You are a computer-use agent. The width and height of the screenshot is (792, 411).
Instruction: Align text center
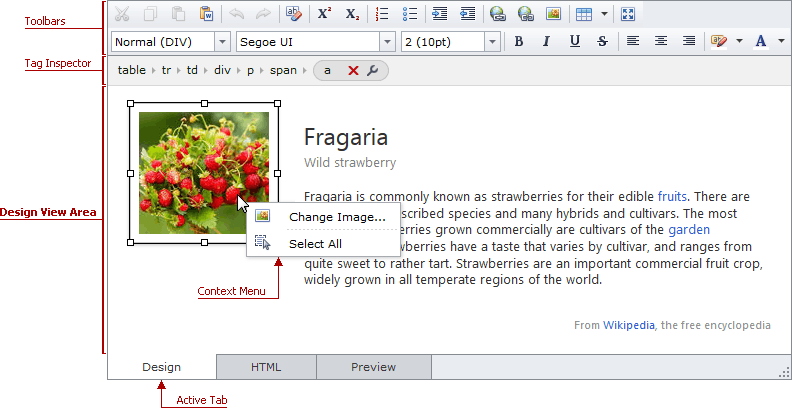[661, 41]
